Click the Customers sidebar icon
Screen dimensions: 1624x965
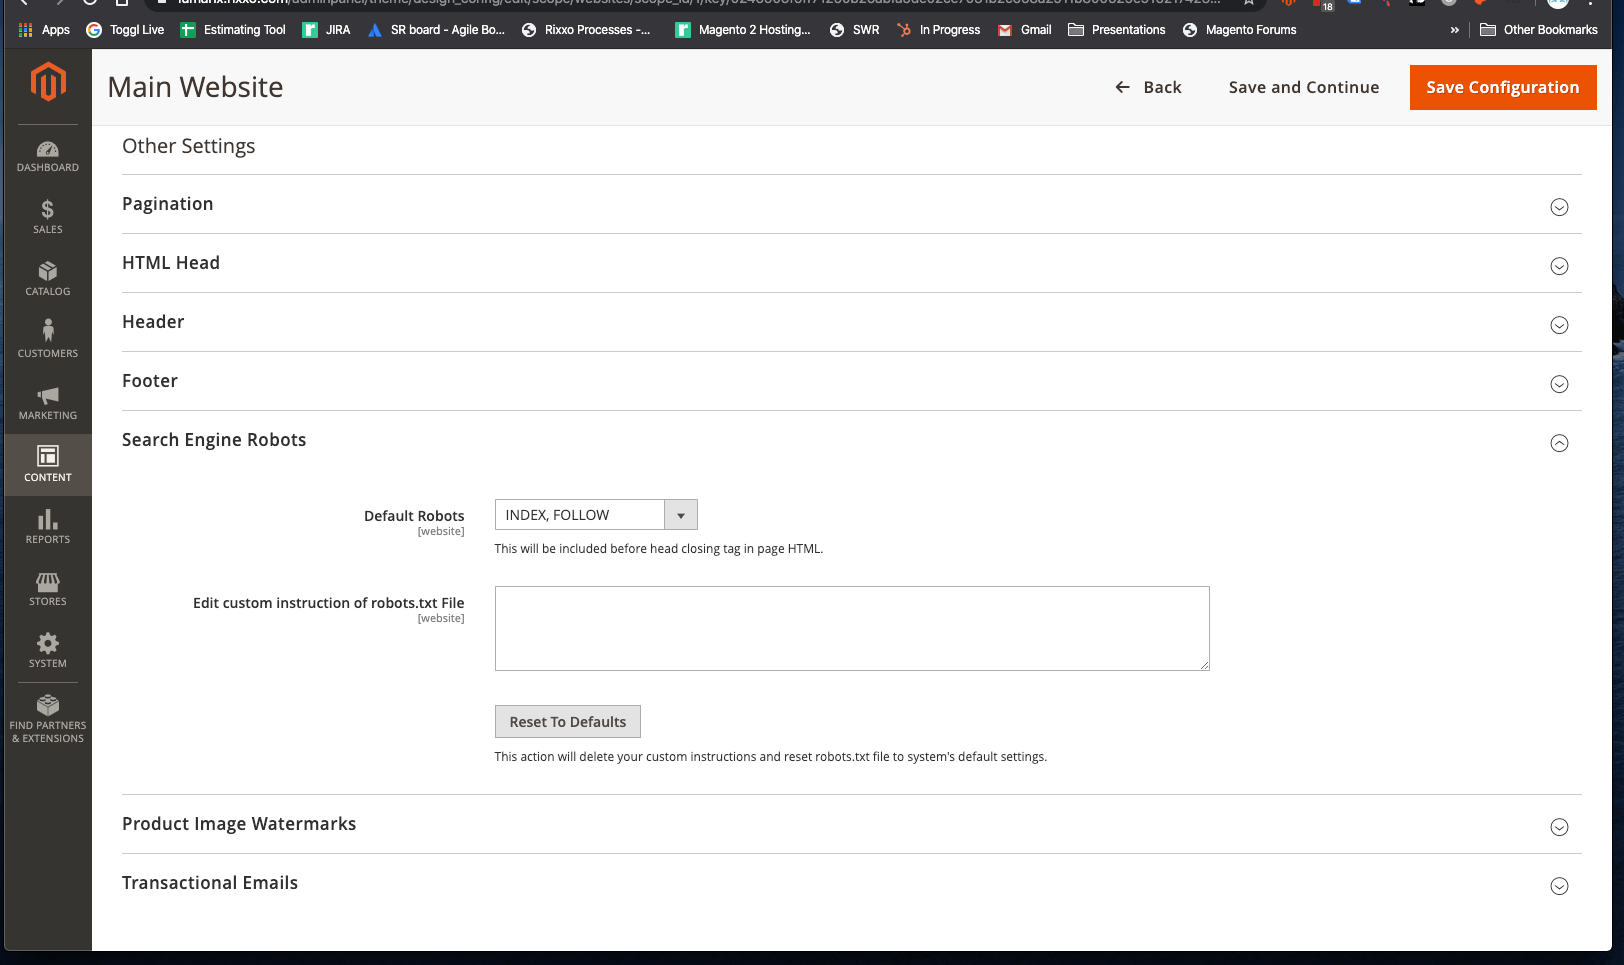click(47, 338)
